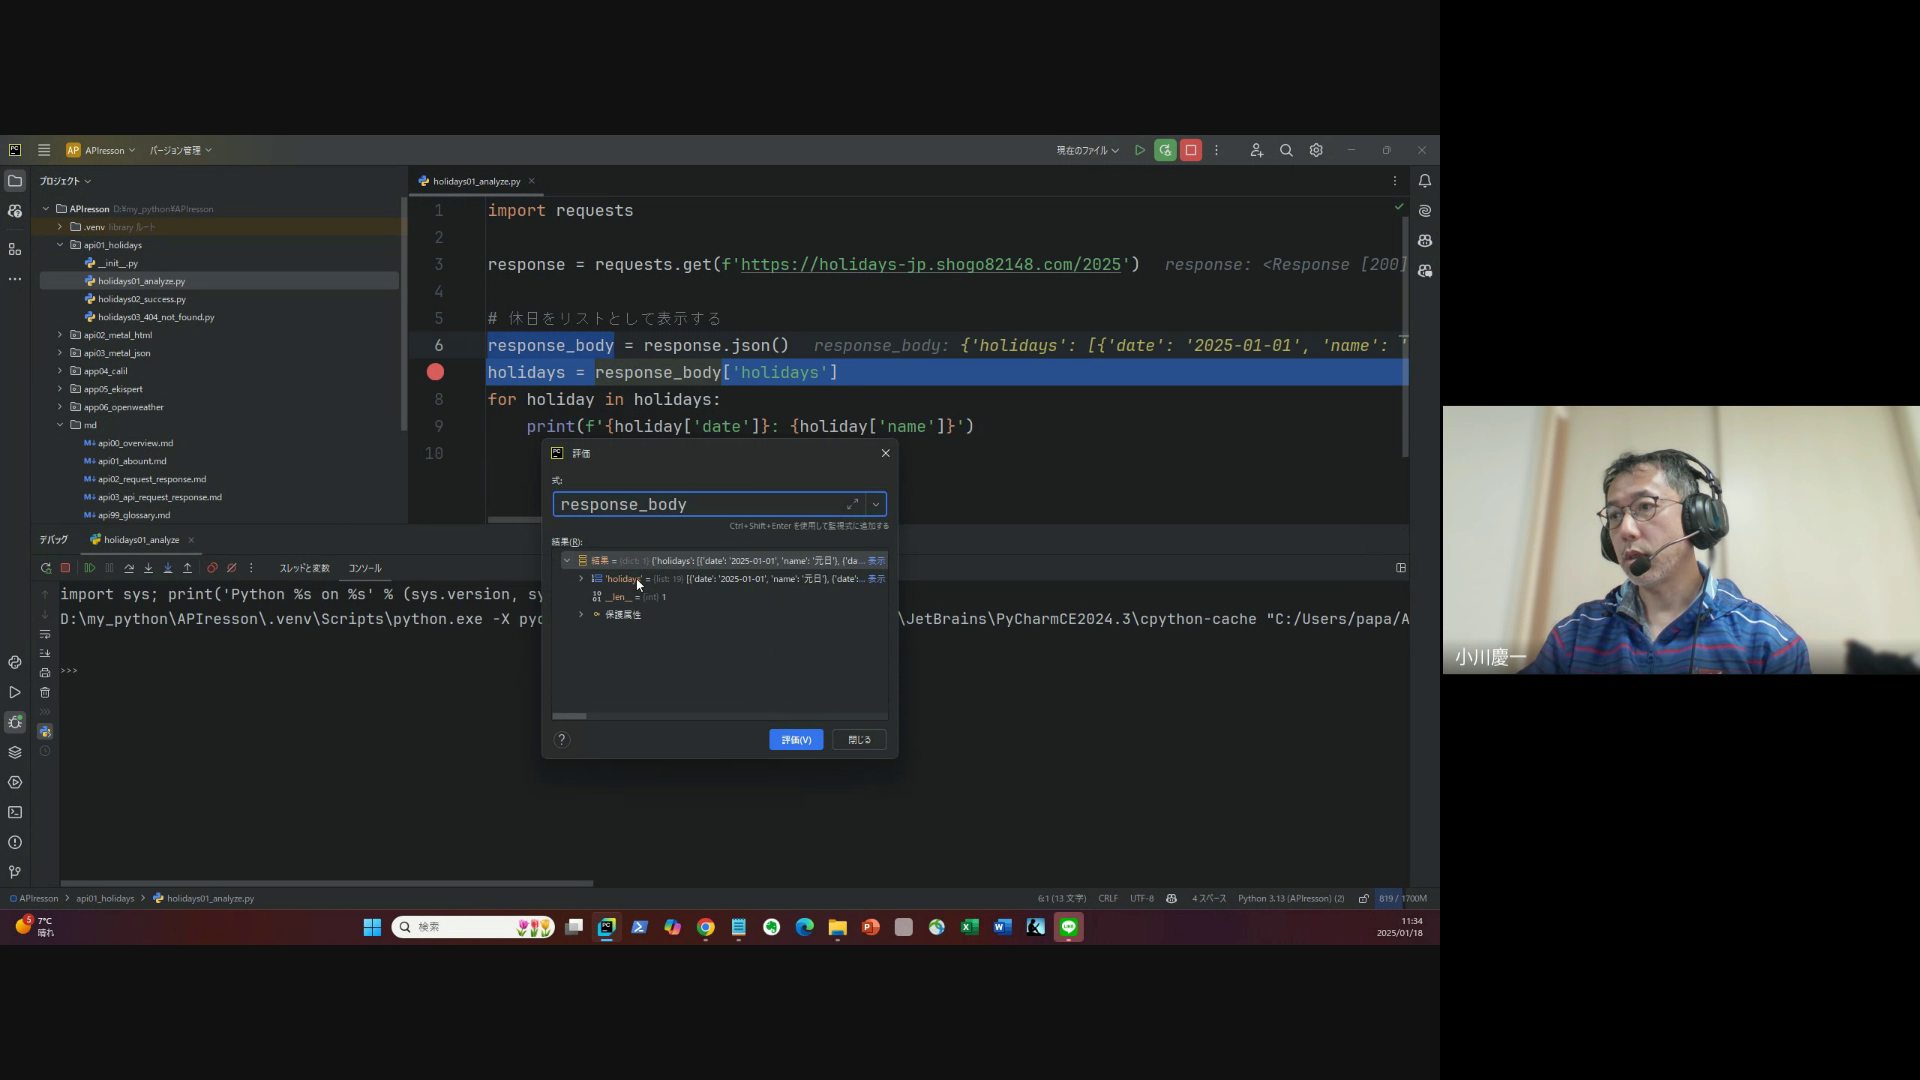1920x1080 pixels.
Task: Click the Step Over debug icon
Action: pyautogui.click(x=129, y=568)
